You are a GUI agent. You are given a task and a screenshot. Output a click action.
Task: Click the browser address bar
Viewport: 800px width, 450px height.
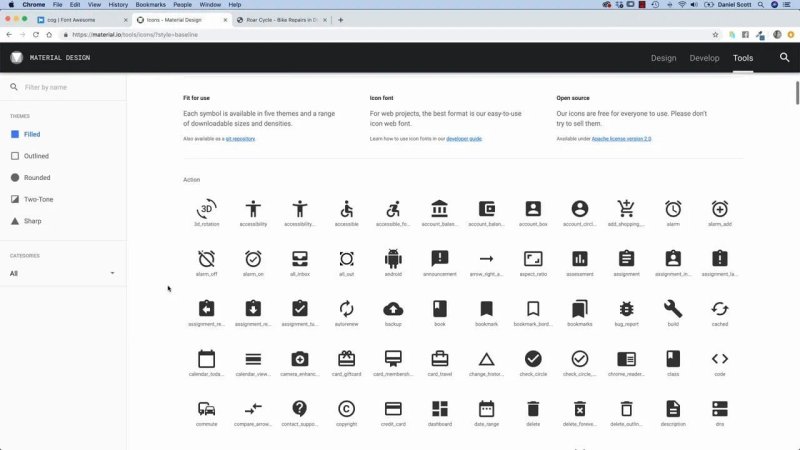click(388, 35)
